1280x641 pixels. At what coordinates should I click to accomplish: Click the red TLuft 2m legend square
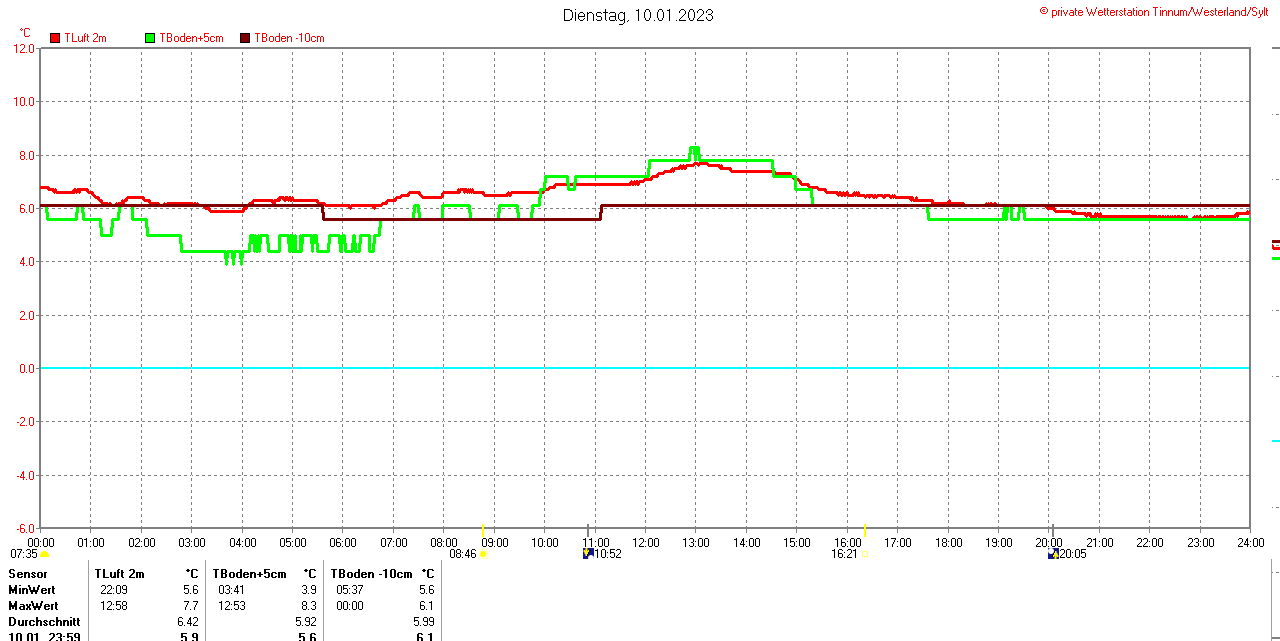point(55,38)
